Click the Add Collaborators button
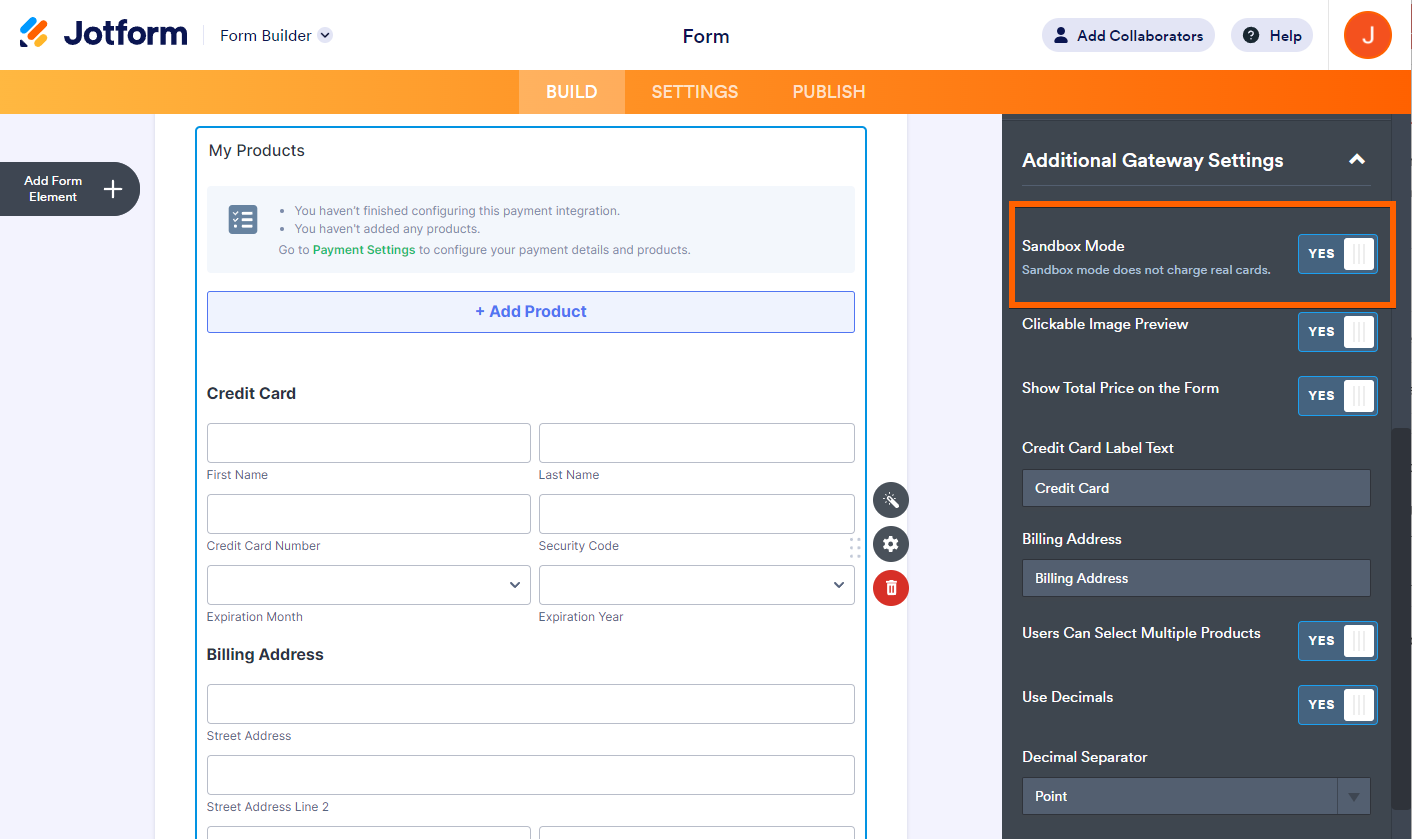Image resolution: width=1412 pixels, height=839 pixels. point(1128,36)
